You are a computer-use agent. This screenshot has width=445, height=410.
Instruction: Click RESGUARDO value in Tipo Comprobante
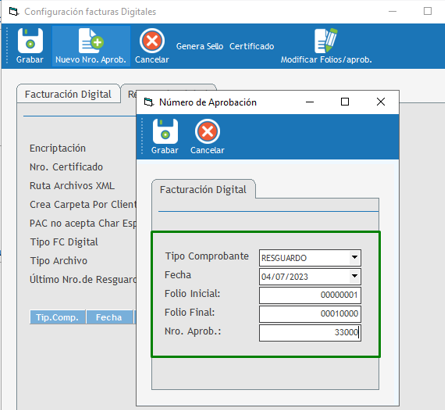(x=284, y=258)
